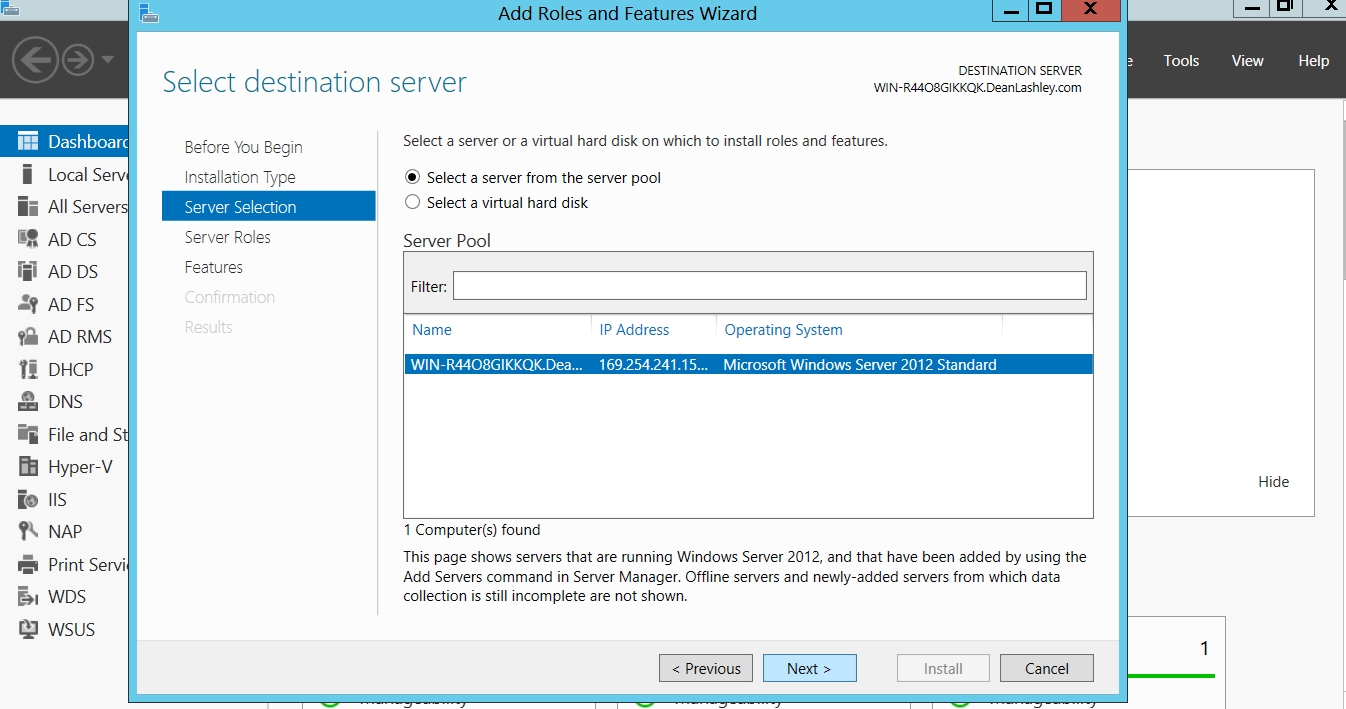Select a server from the server pool
1346x709 pixels.
tap(412, 177)
